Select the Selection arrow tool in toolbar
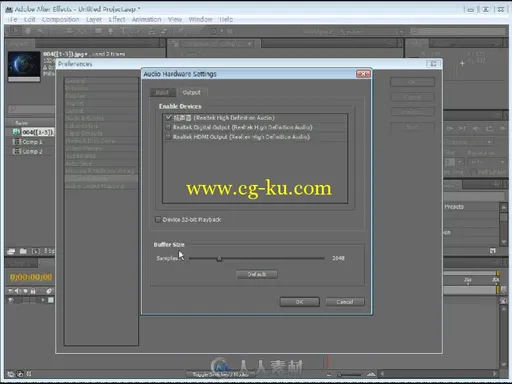The width and height of the screenshot is (512, 384). click(x=15, y=31)
